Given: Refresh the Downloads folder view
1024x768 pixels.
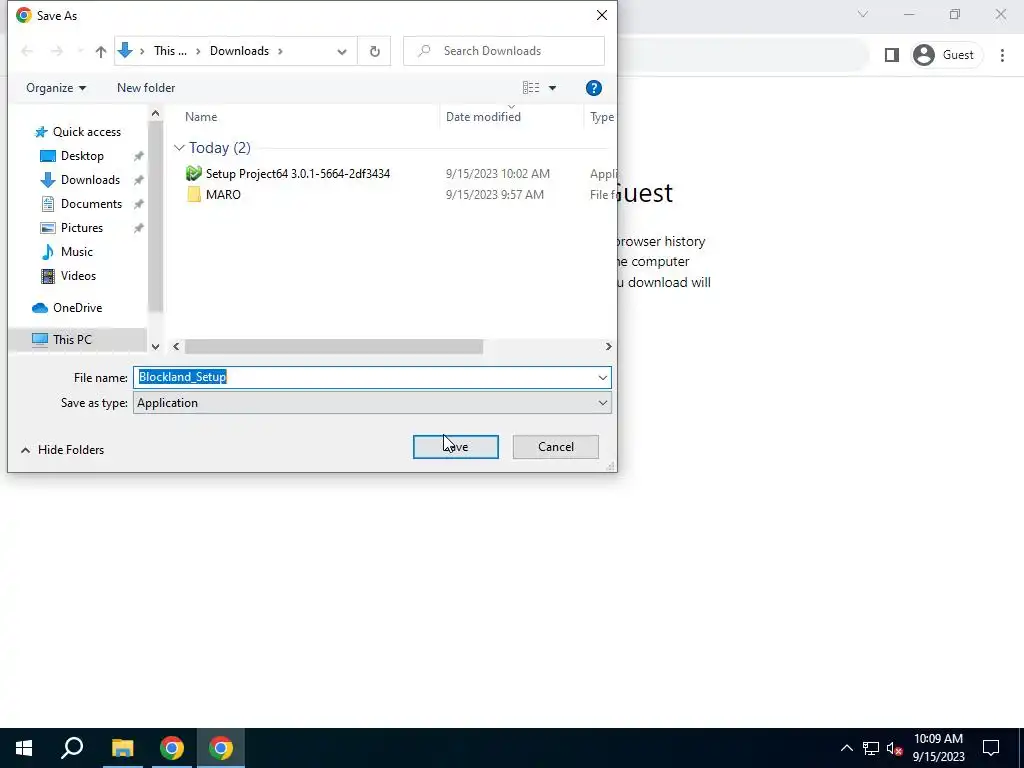Looking at the screenshot, I should (x=374, y=51).
